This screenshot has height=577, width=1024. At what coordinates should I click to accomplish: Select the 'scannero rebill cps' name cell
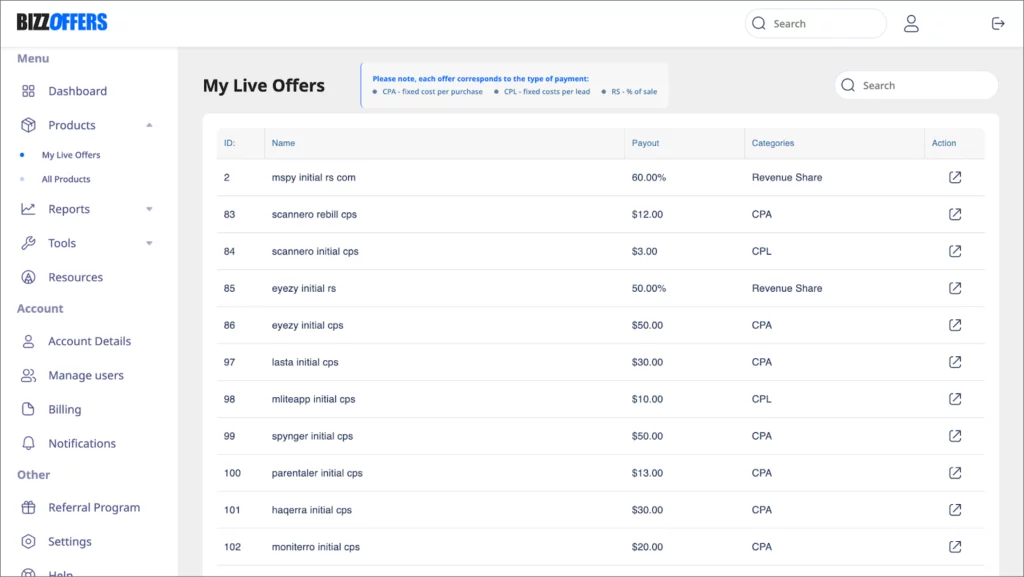(314, 214)
